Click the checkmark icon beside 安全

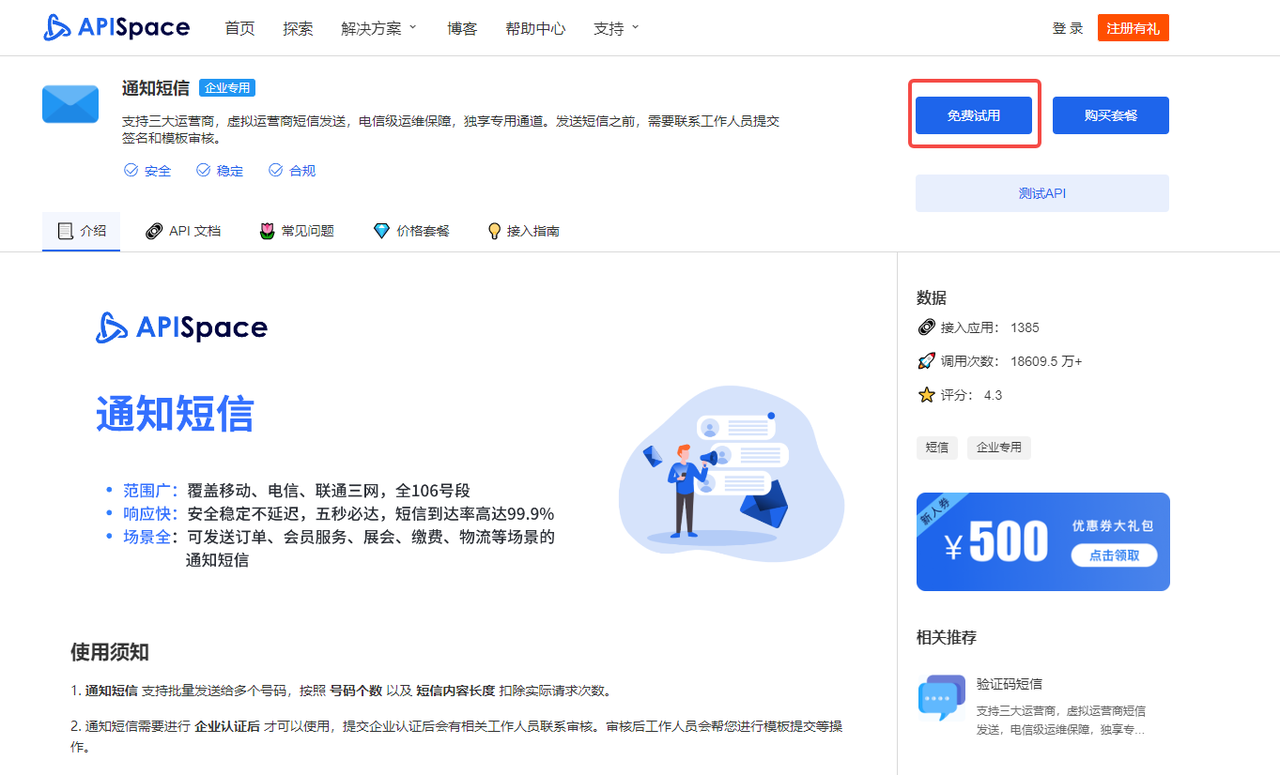pyautogui.click(x=130, y=170)
